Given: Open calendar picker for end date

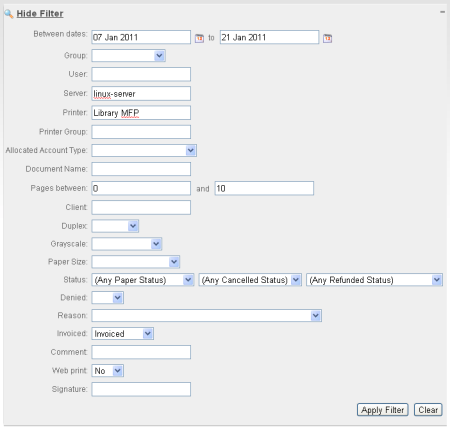Looking at the screenshot, I should pos(327,38).
